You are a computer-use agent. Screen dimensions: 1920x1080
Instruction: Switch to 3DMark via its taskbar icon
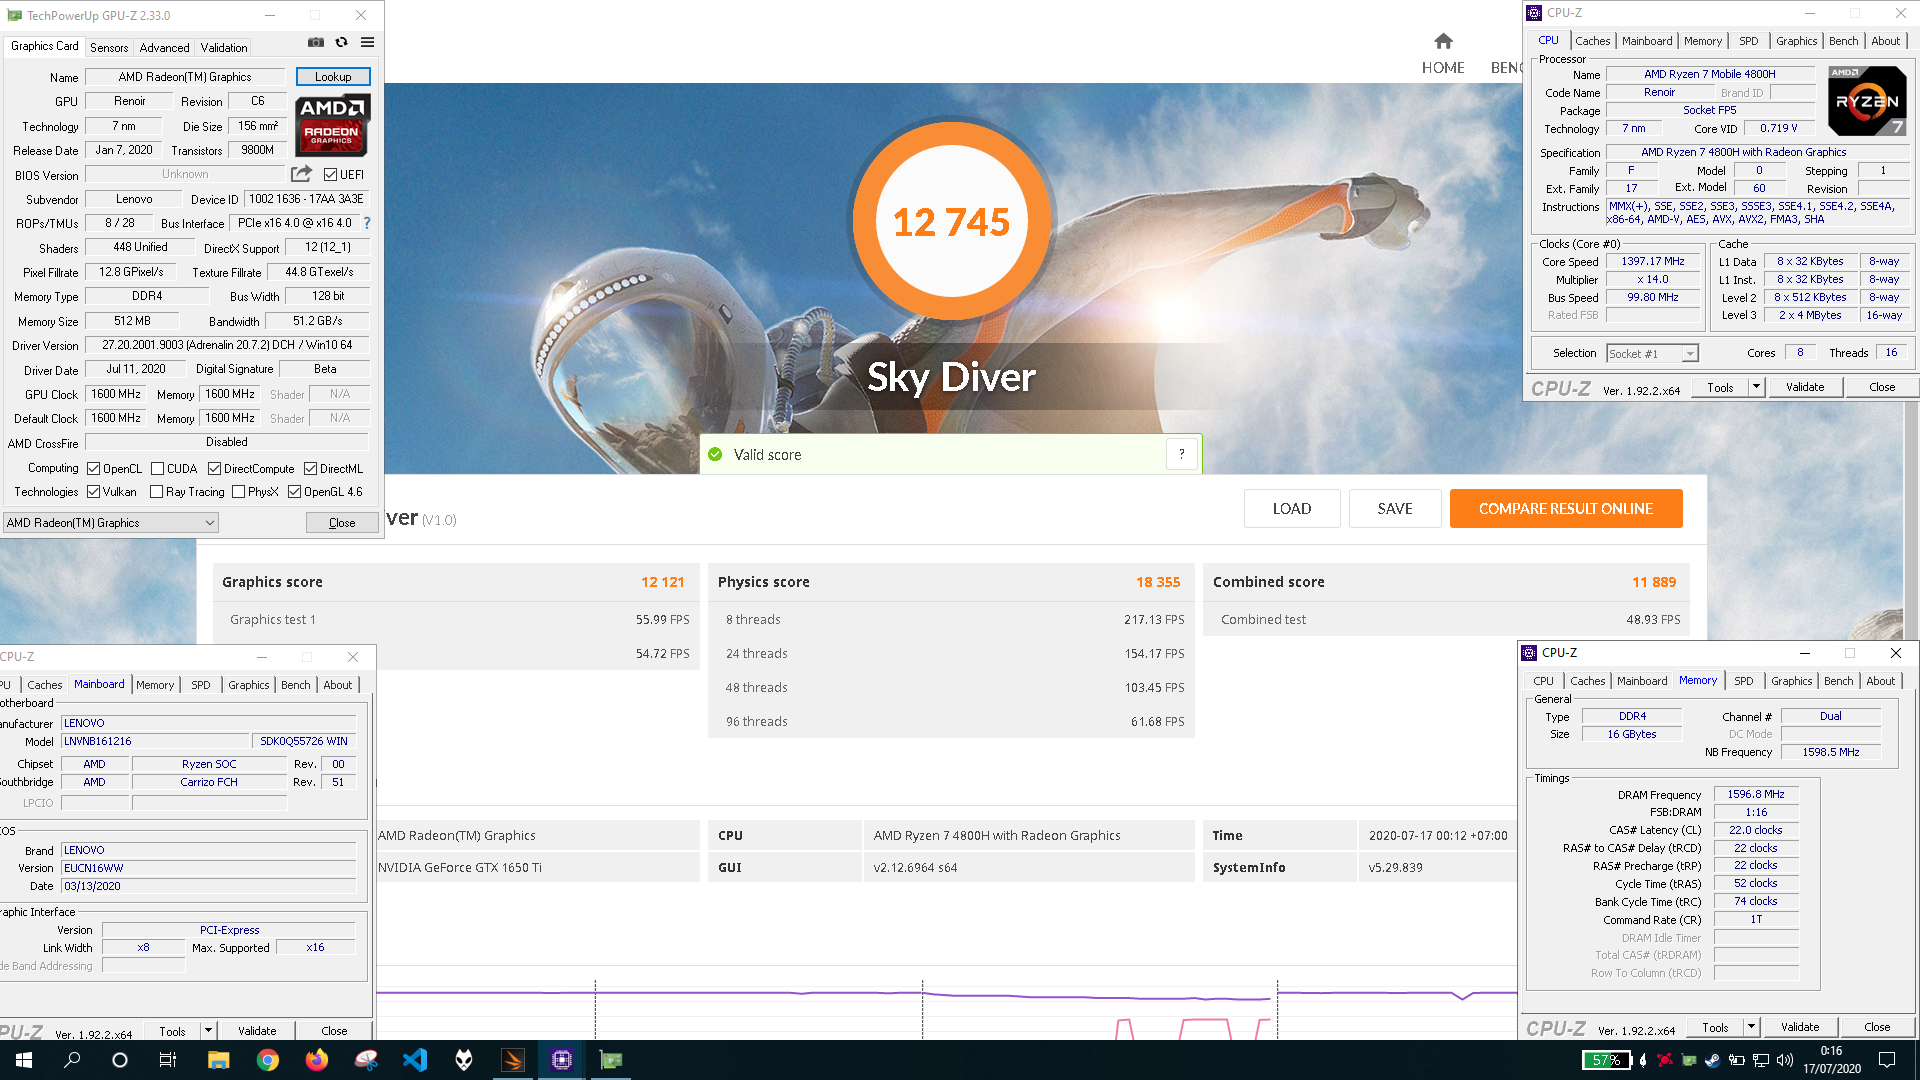(513, 1060)
